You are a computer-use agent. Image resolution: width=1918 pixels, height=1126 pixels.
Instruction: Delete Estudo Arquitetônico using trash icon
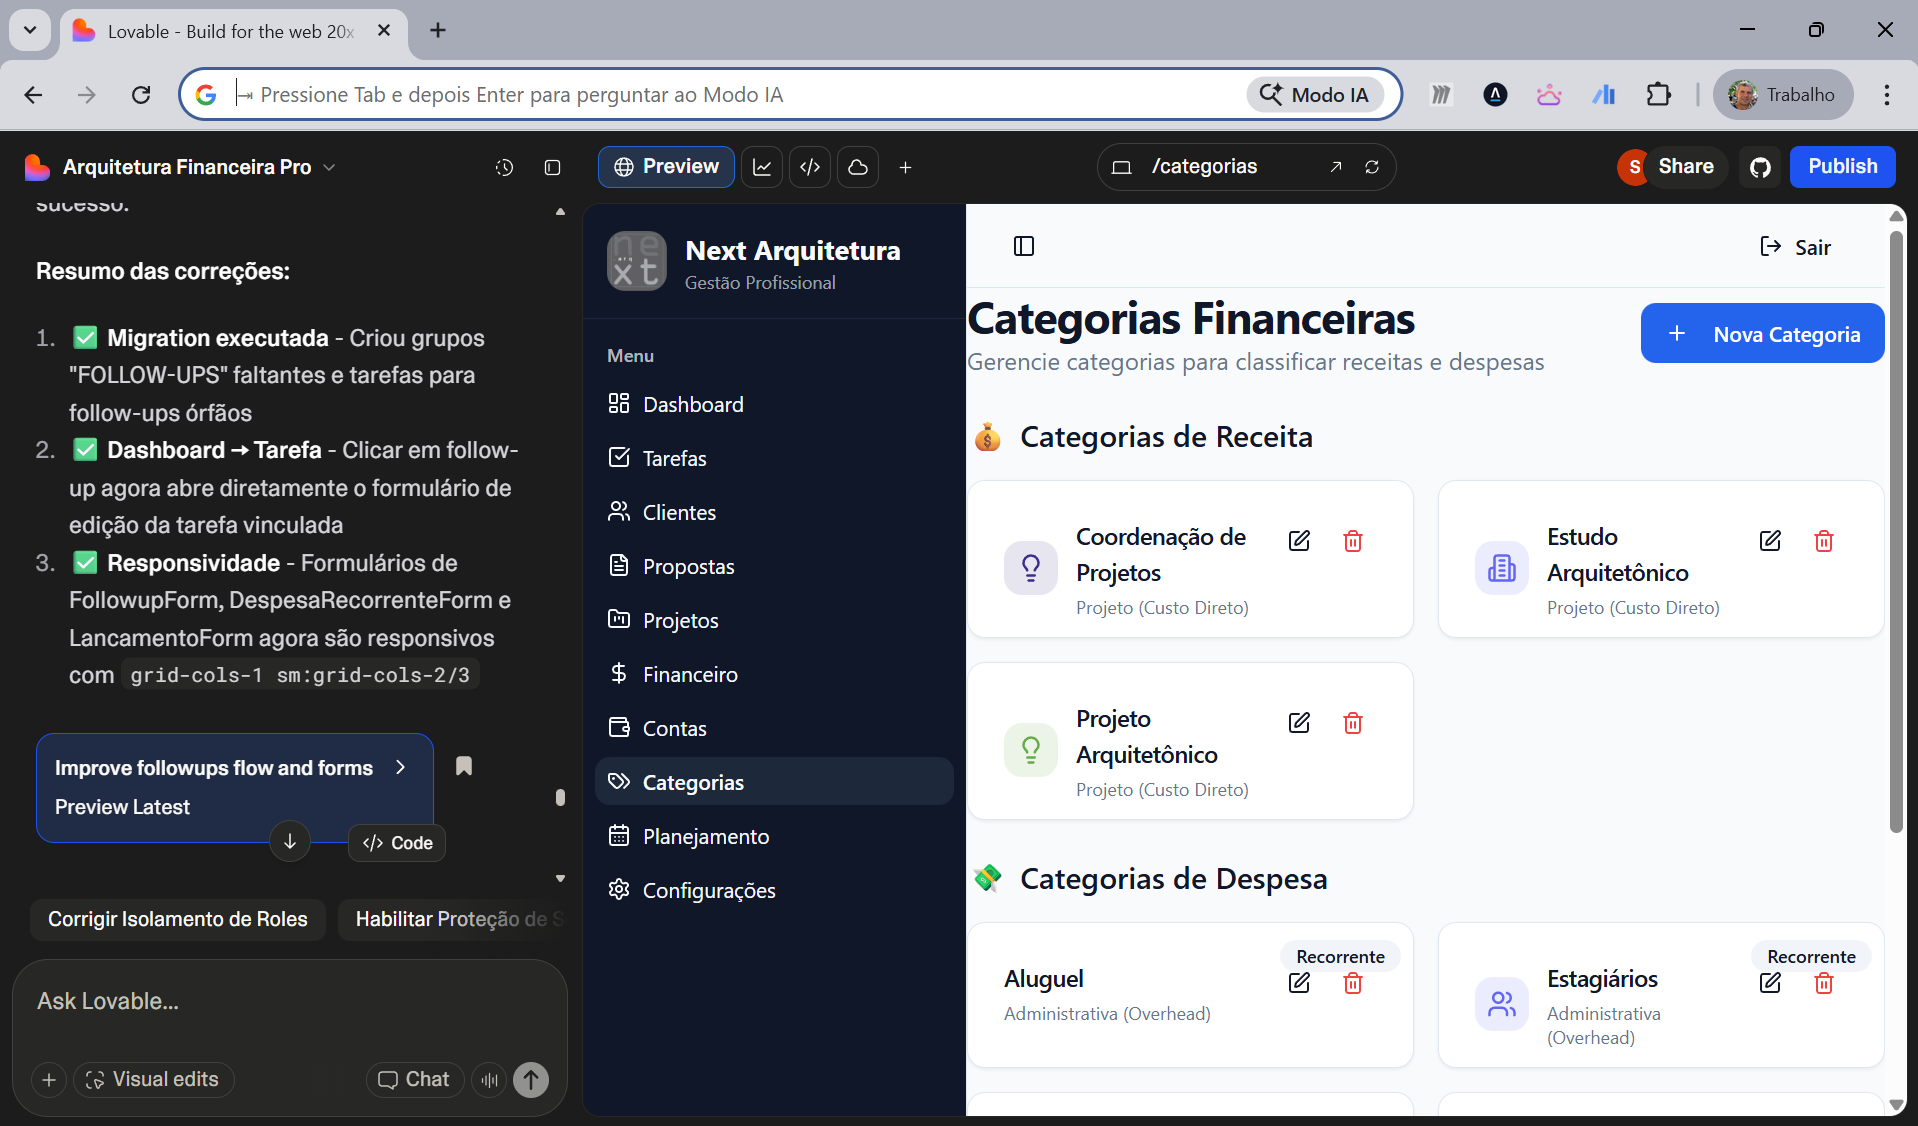point(1823,540)
